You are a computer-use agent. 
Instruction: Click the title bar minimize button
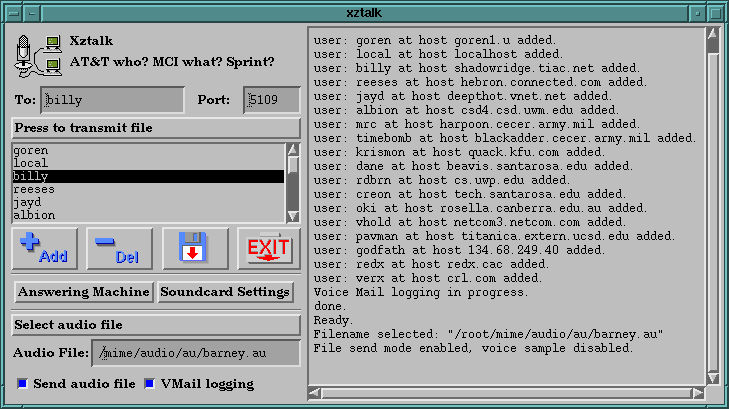coord(696,13)
